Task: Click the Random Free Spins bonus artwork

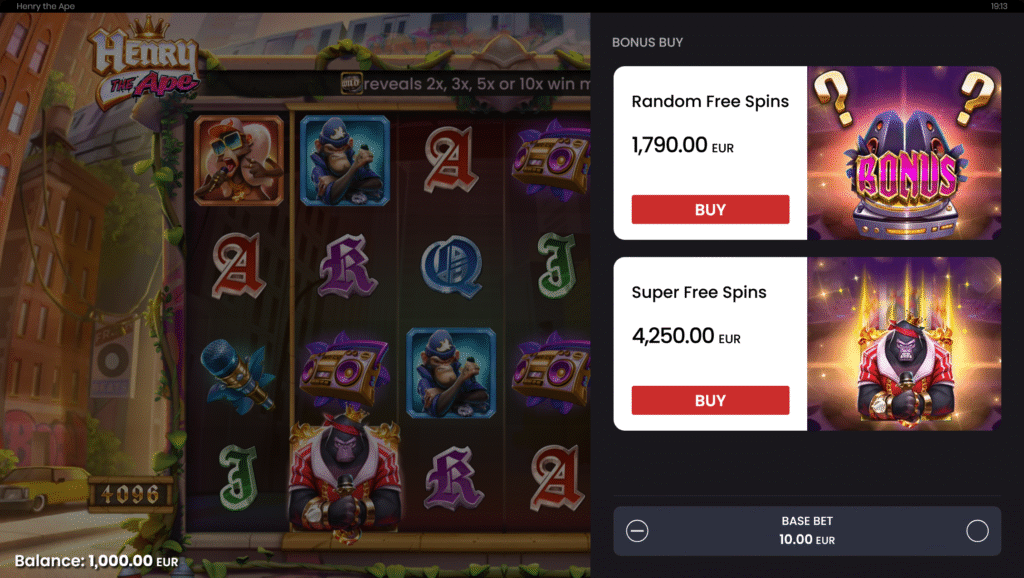Action: click(904, 153)
